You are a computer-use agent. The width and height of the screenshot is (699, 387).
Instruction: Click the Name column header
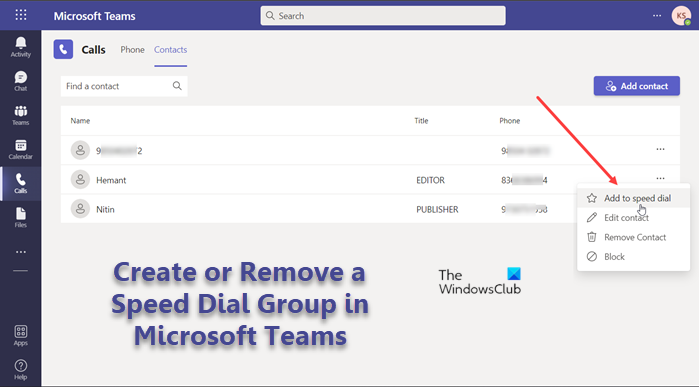click(x=80, y=121)
